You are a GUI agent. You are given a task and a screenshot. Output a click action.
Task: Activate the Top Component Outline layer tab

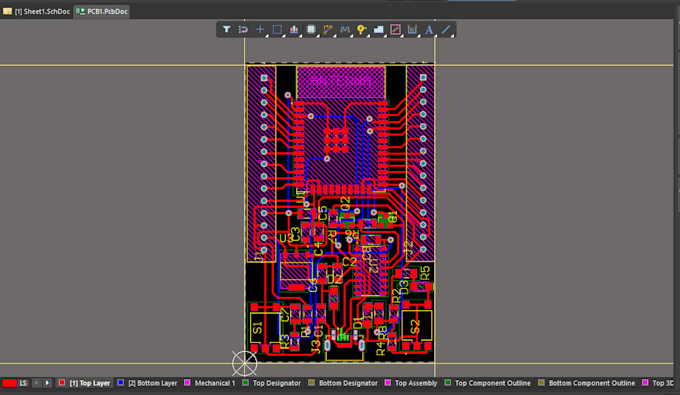492,383
